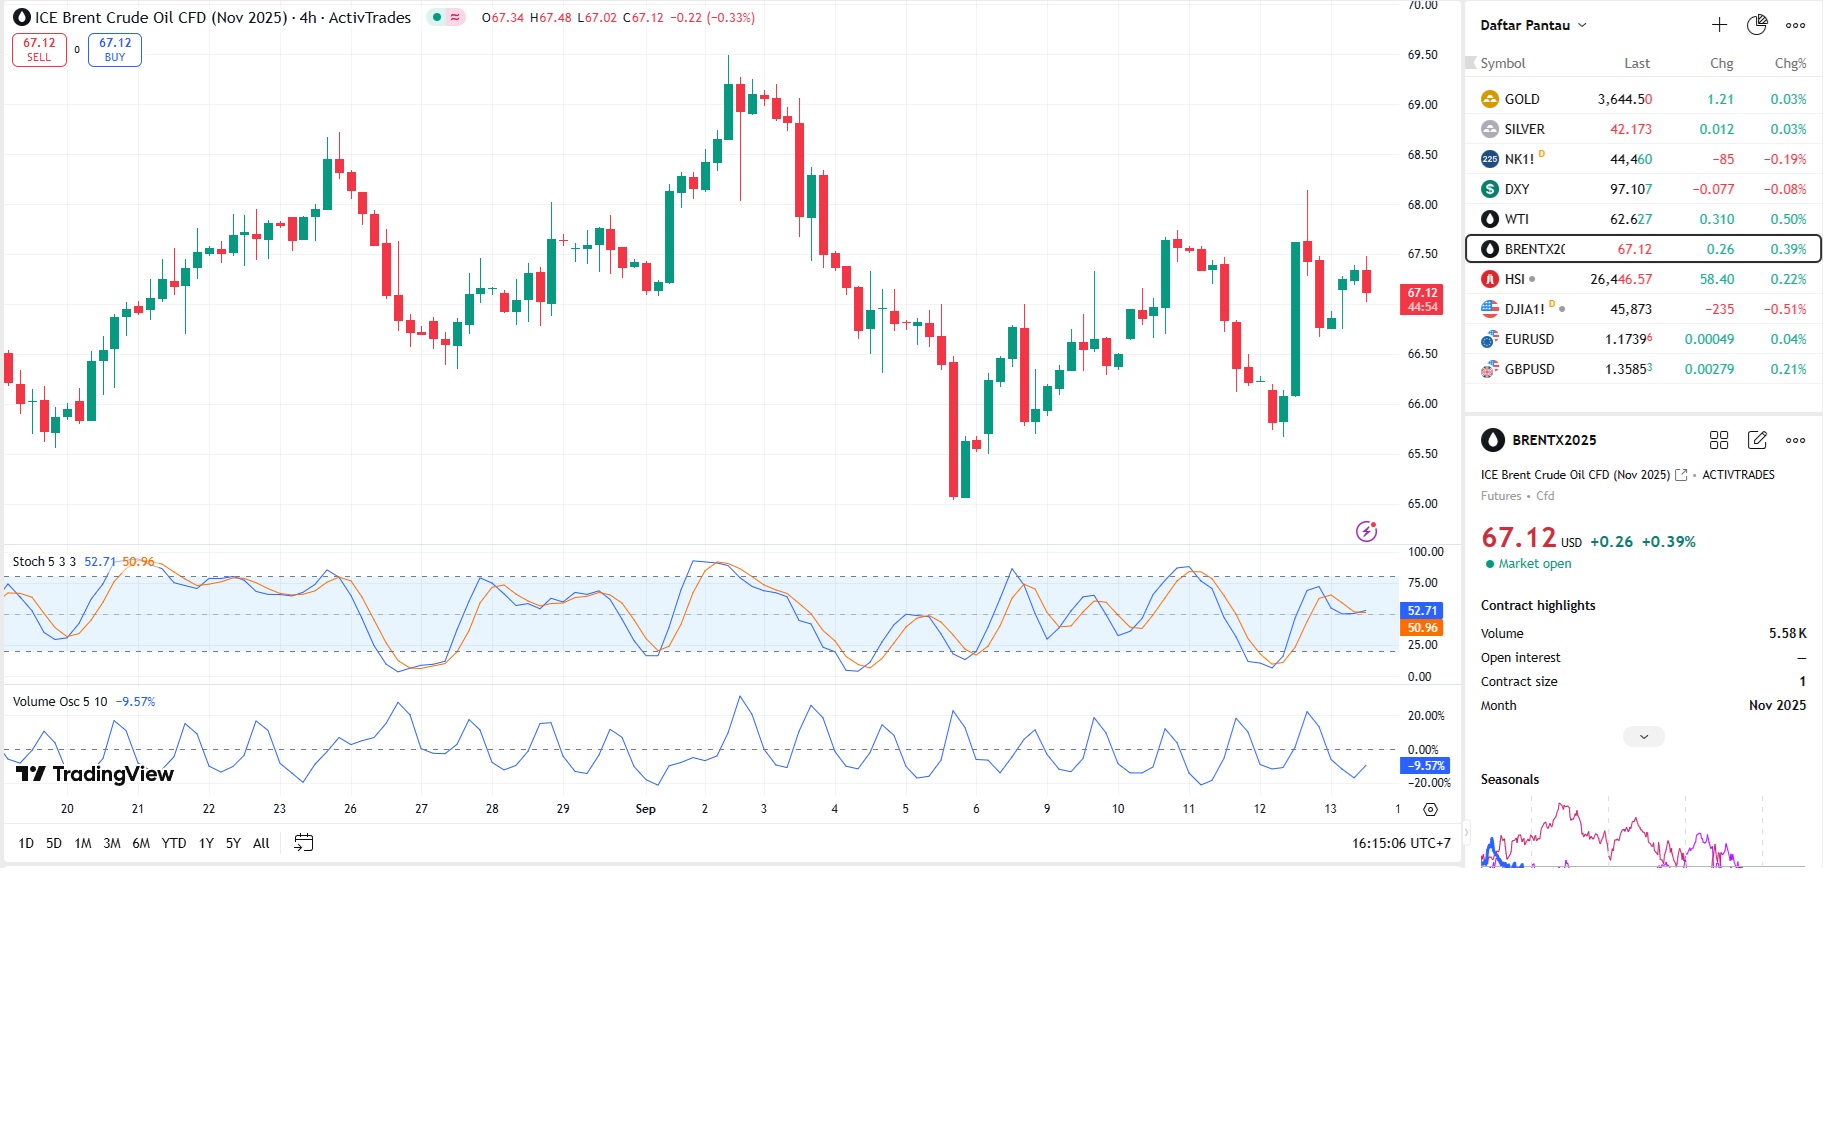The image size is (1823, 1133).
Task: Click the edit note icon for BRENTX2025
Action: (1757, 440)
